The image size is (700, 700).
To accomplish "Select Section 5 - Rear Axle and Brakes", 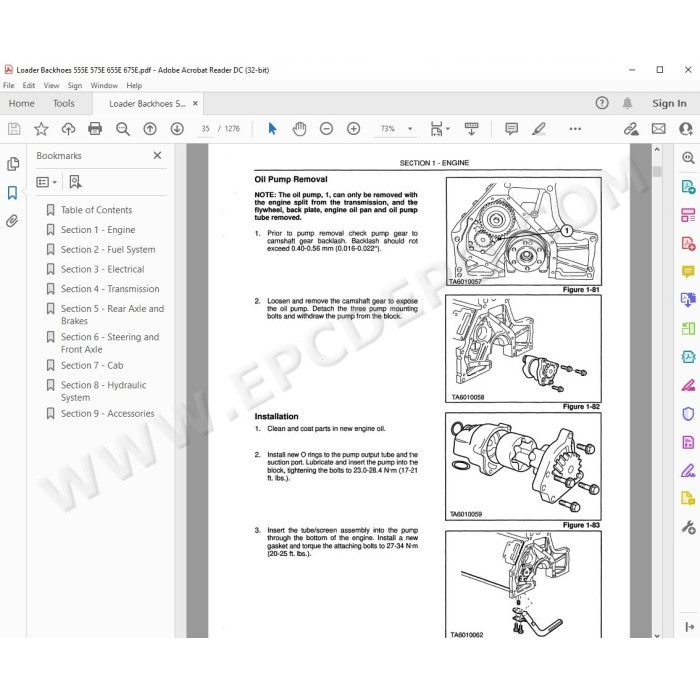I will (x=112, y=315).
